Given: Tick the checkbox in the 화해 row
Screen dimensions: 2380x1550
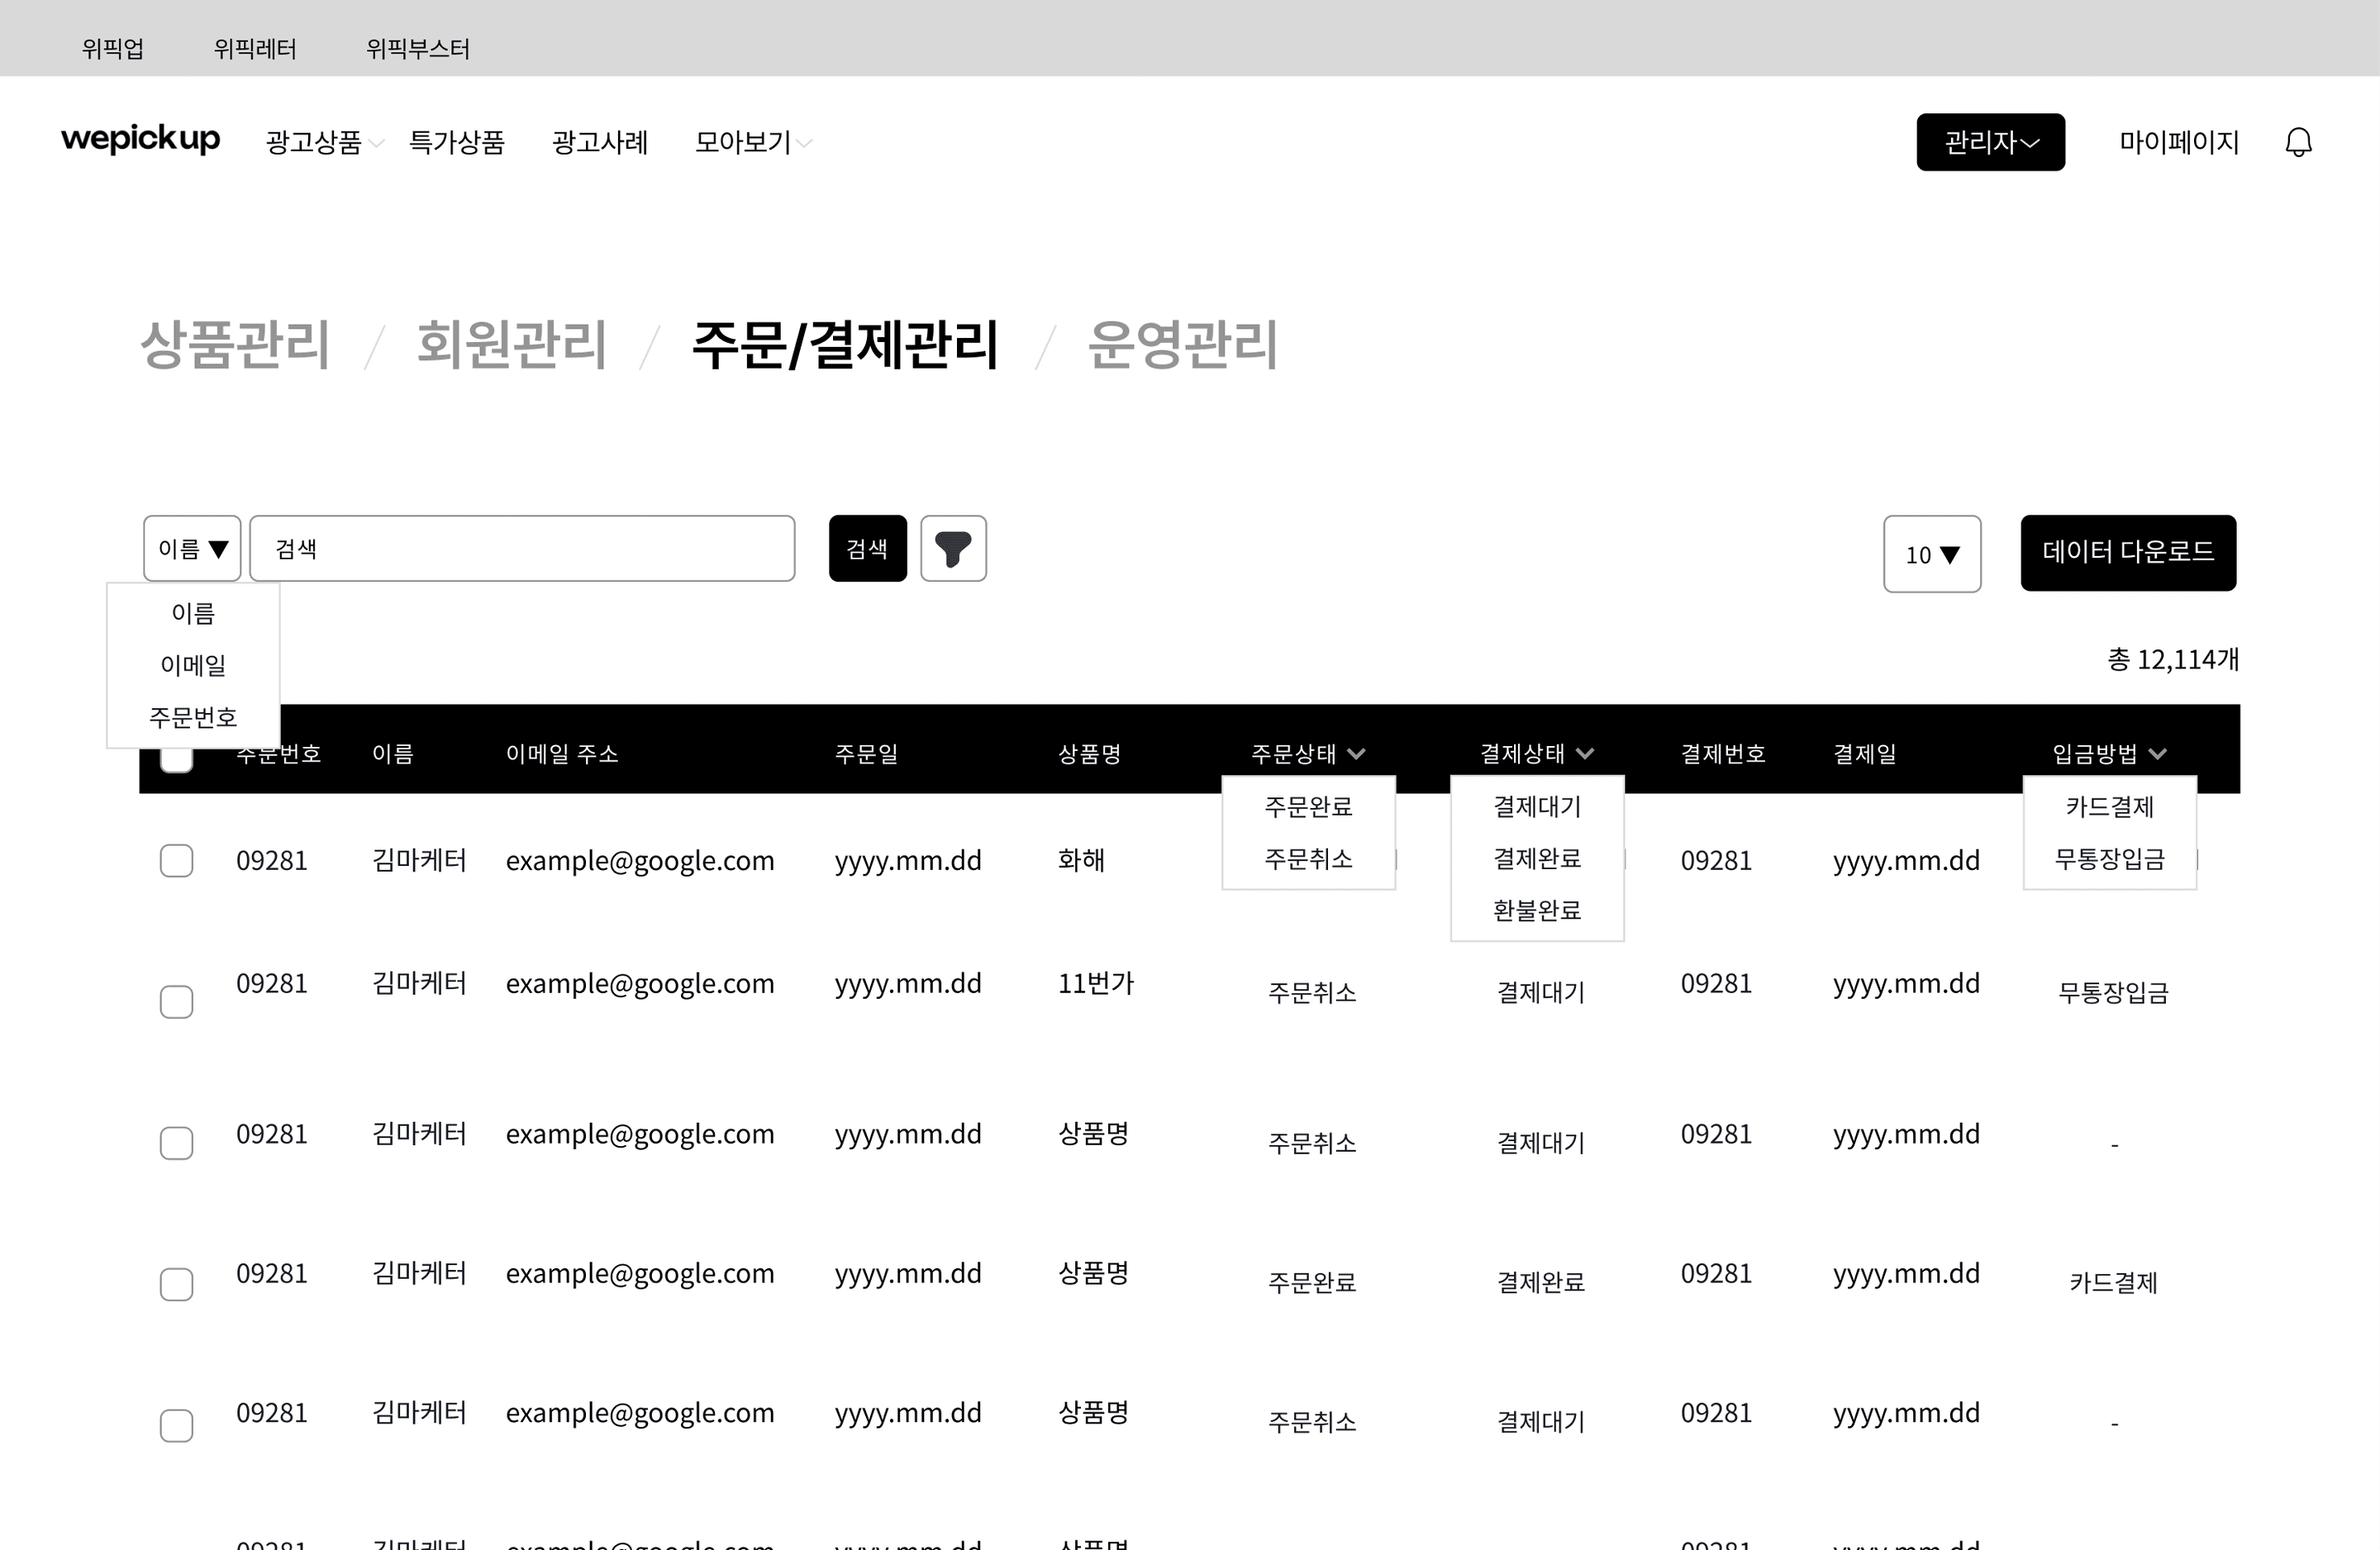Looking at the screenshot, I should tap(177, 861).
